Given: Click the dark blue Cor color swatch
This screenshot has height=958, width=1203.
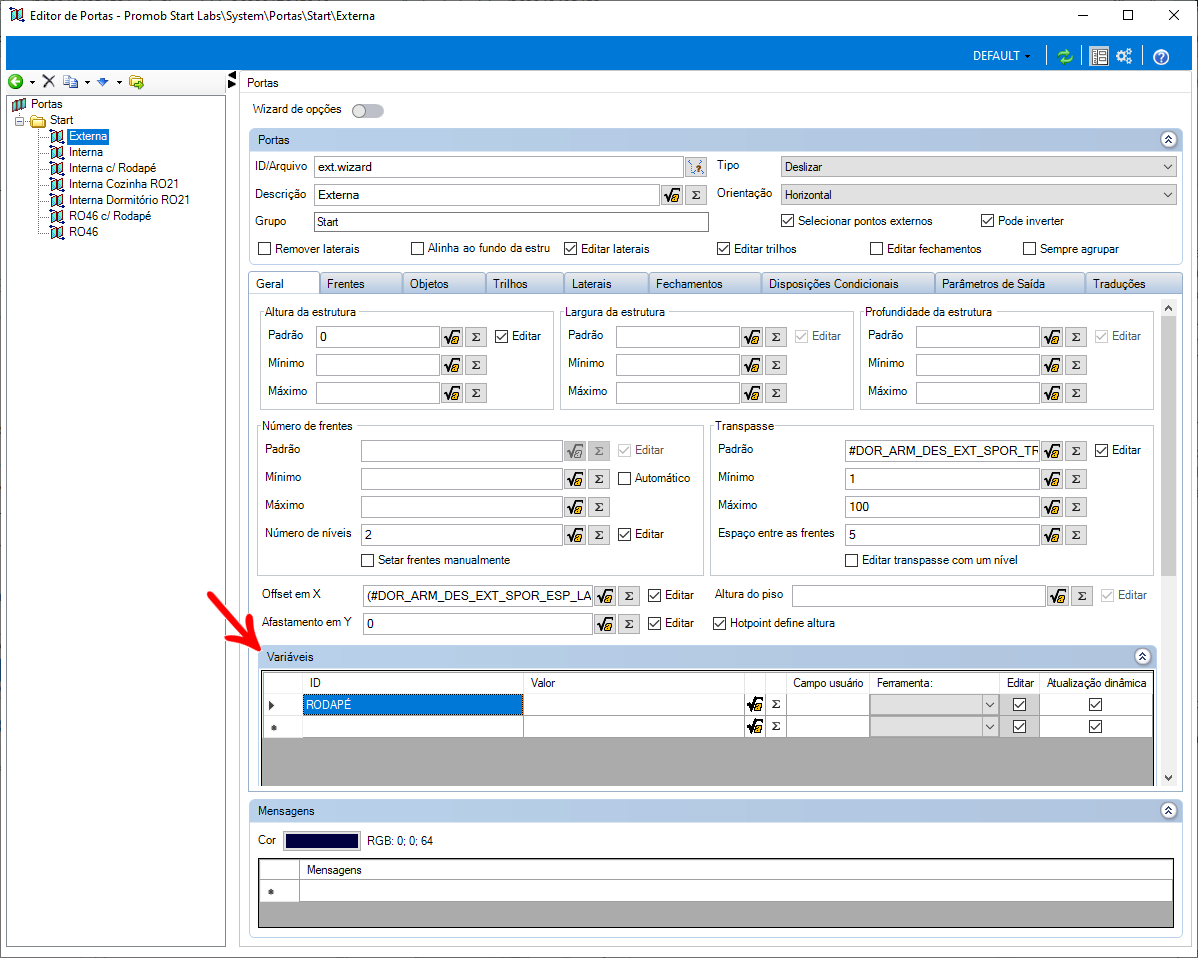Looking at the screenshot, I should (322, 841).
